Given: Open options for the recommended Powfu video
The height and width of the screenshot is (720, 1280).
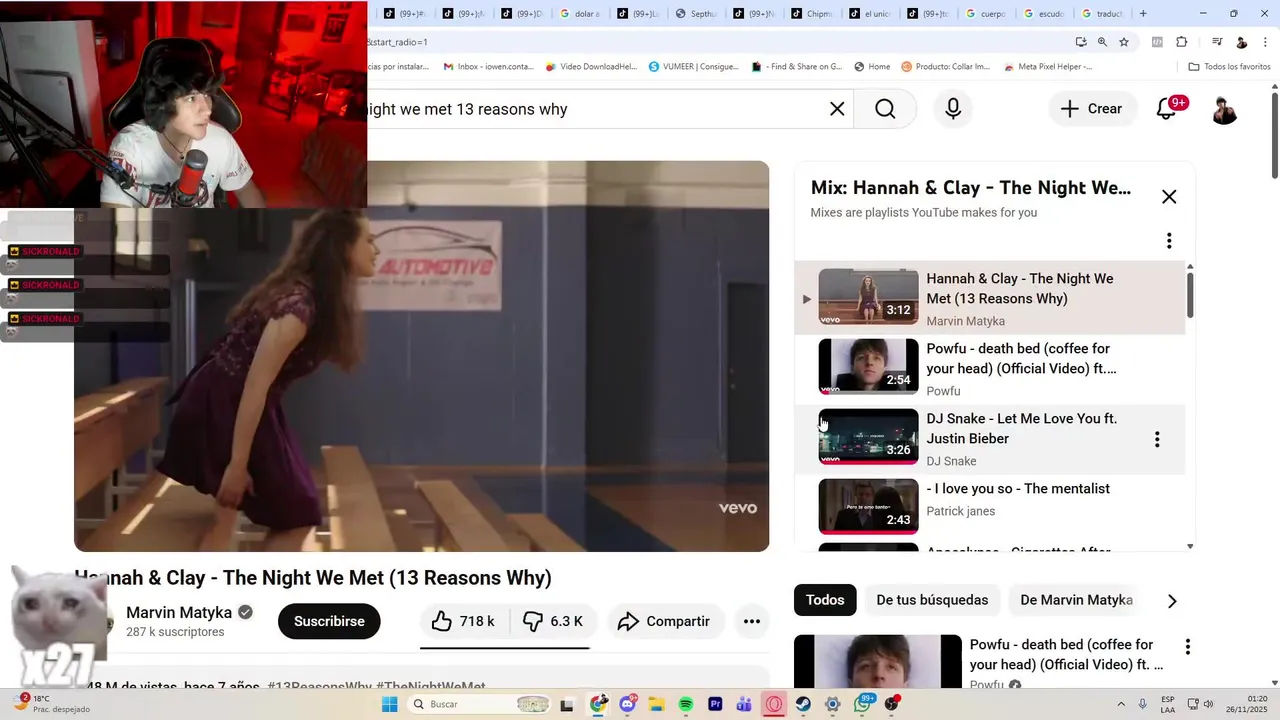Looking at the screenshot, I should pos(1187,647).
